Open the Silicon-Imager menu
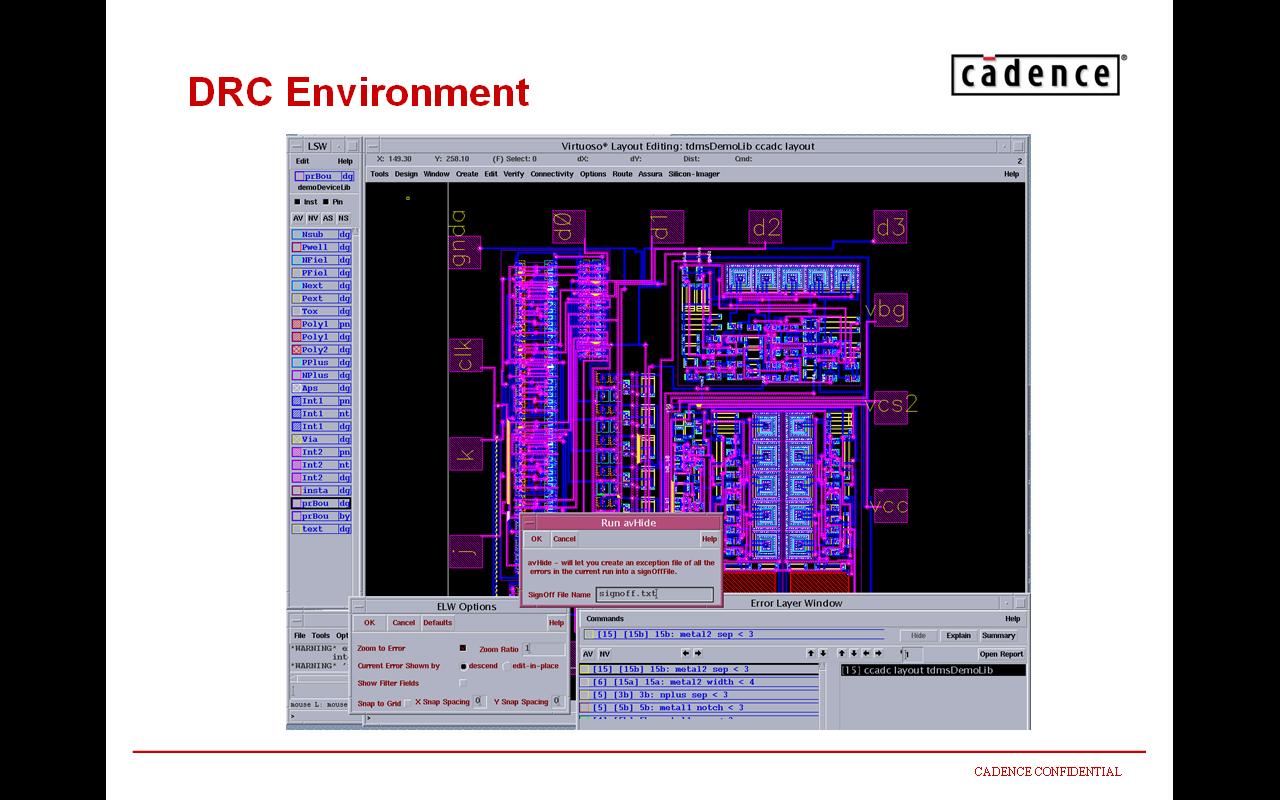The width and height of the screenshot is (1280, 800). tap(694, 174)
